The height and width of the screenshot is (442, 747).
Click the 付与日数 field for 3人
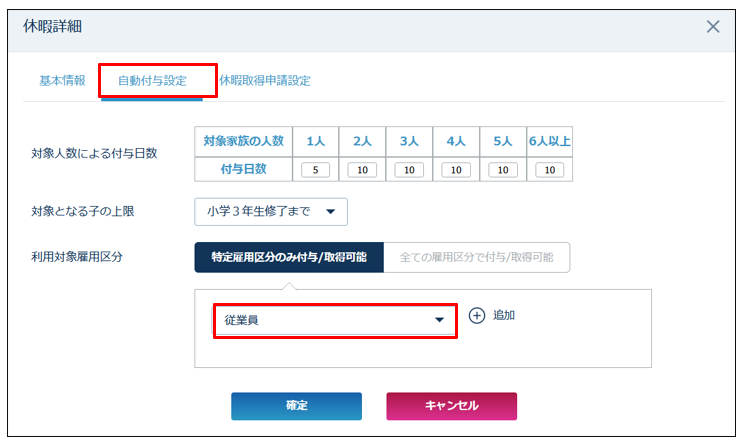tap(409, 170)
